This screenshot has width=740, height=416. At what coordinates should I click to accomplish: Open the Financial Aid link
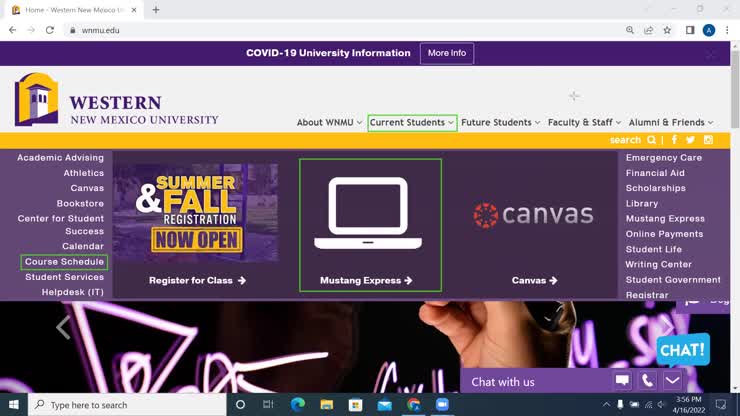[x=654, y=173]
